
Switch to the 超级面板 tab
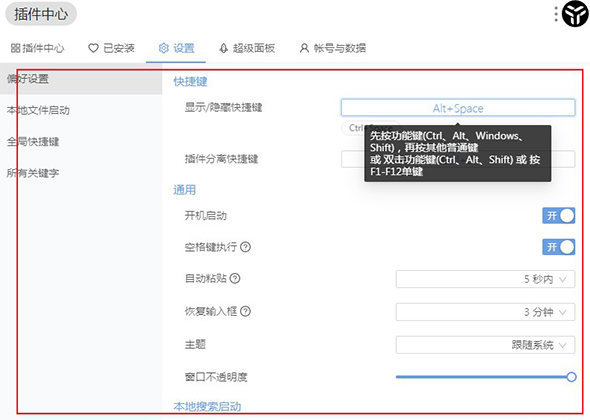(247, 48)
